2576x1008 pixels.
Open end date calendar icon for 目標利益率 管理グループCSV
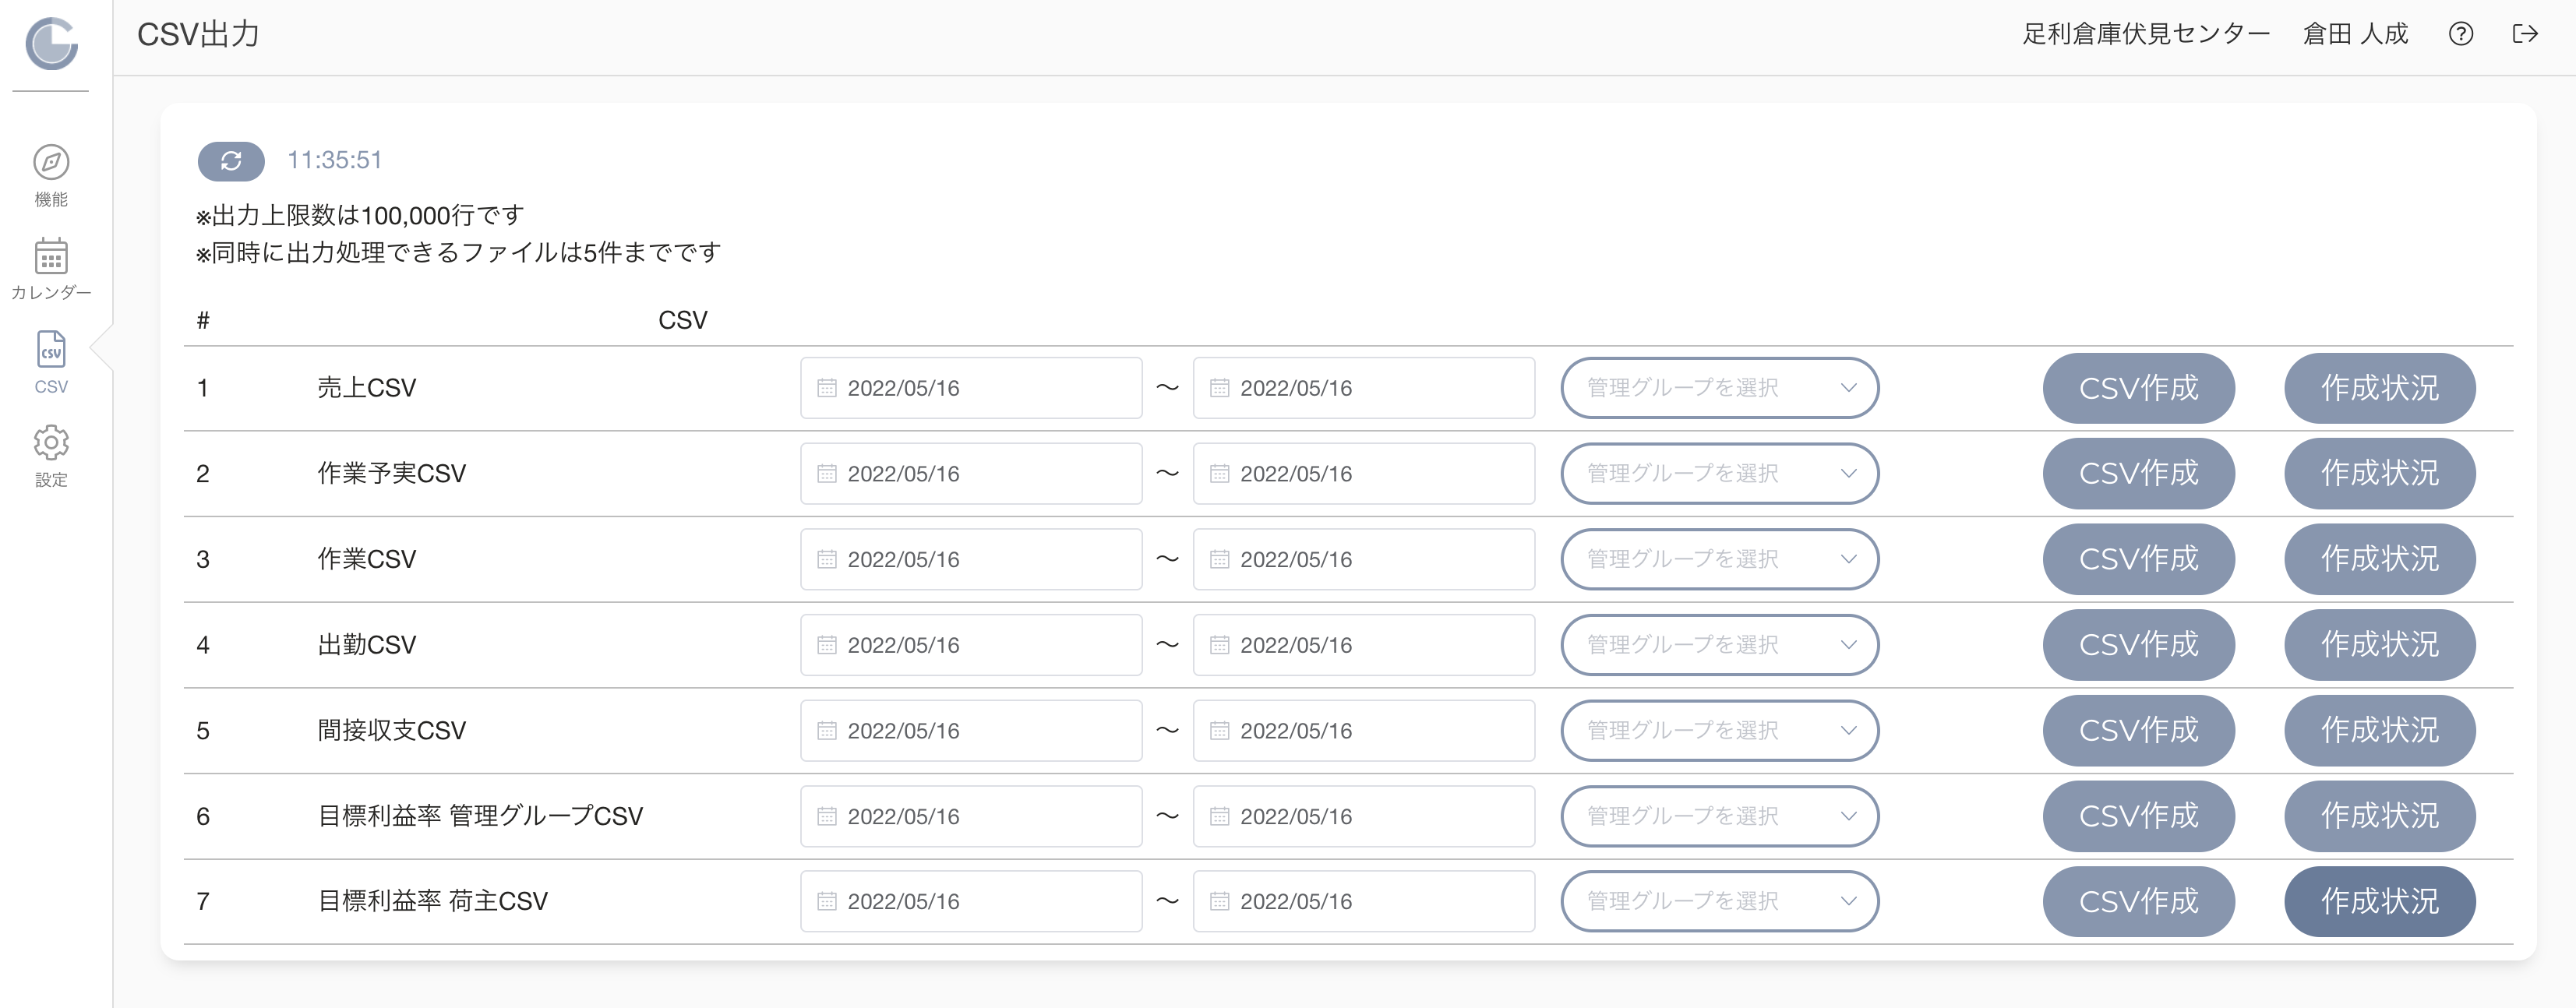click(1219, 816)
